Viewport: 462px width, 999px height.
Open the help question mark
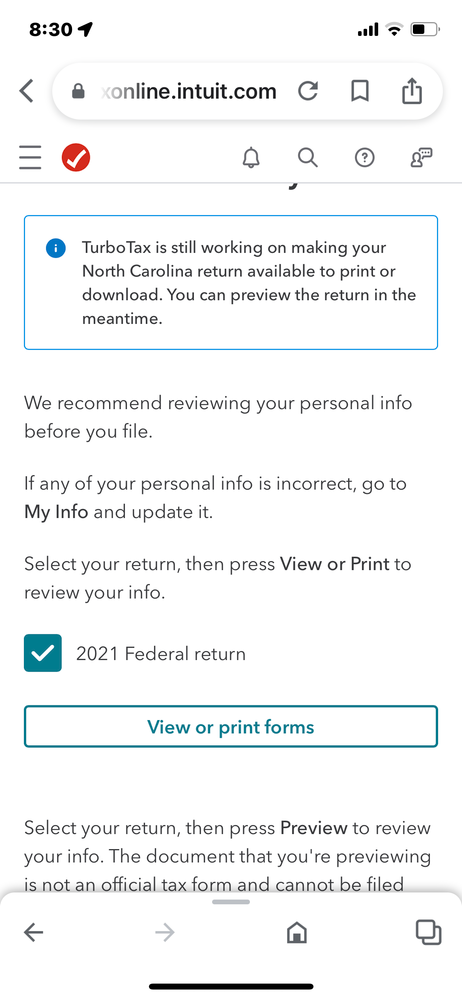click(x=365, y=157)
